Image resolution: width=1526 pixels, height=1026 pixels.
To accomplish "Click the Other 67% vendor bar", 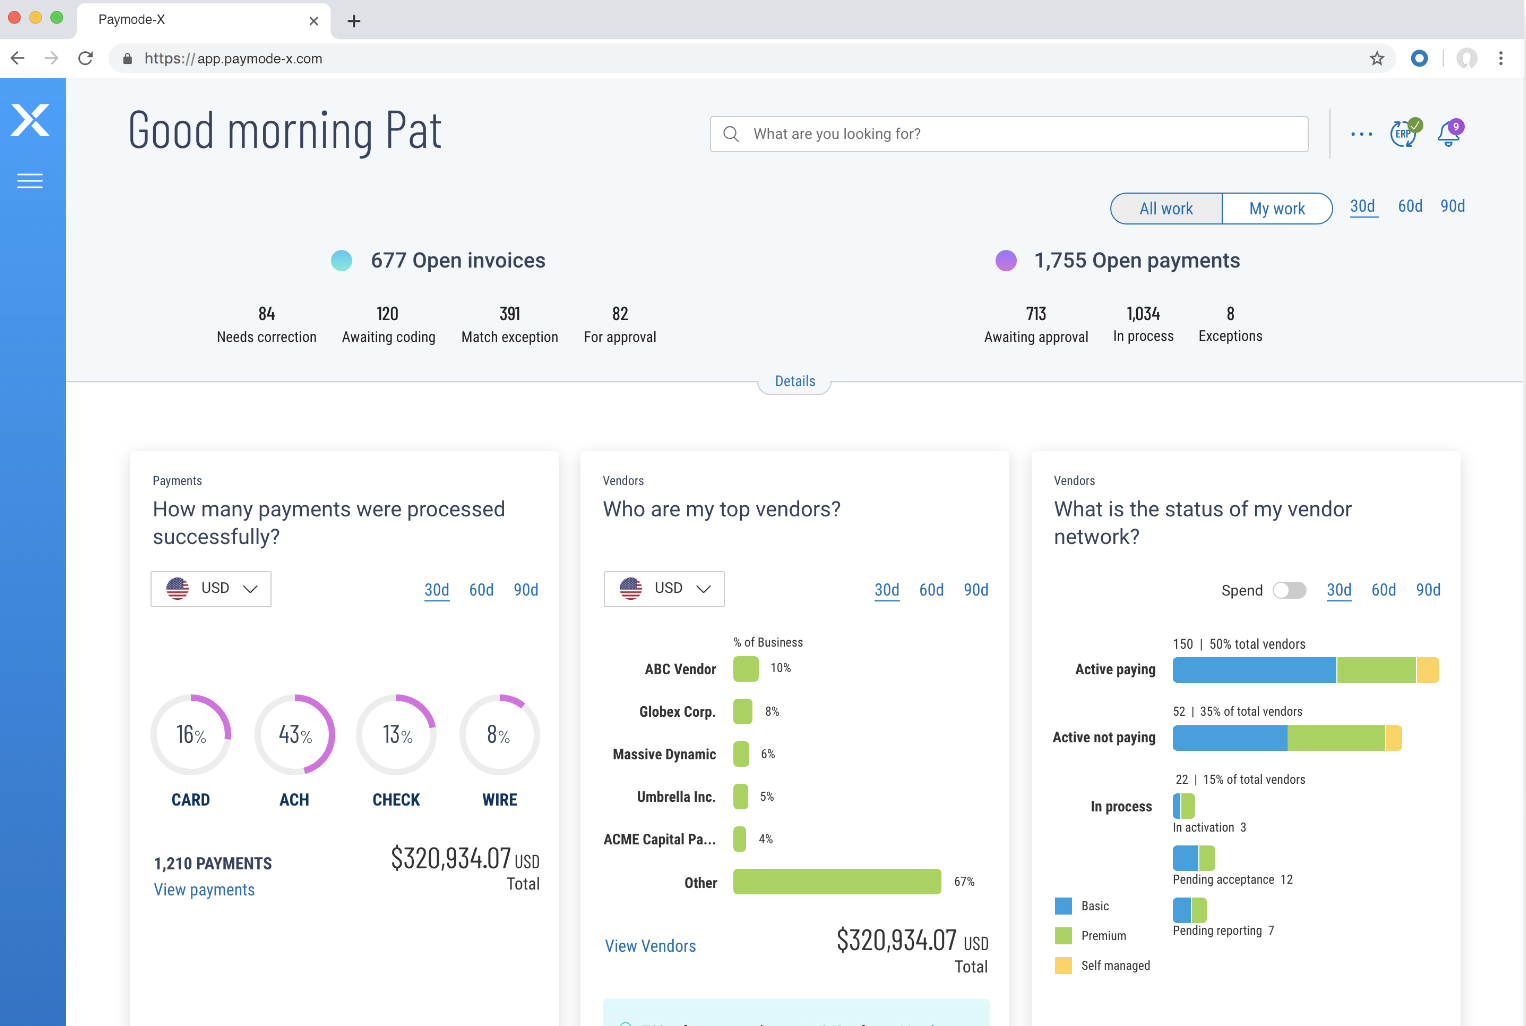I will click(837, 881).
